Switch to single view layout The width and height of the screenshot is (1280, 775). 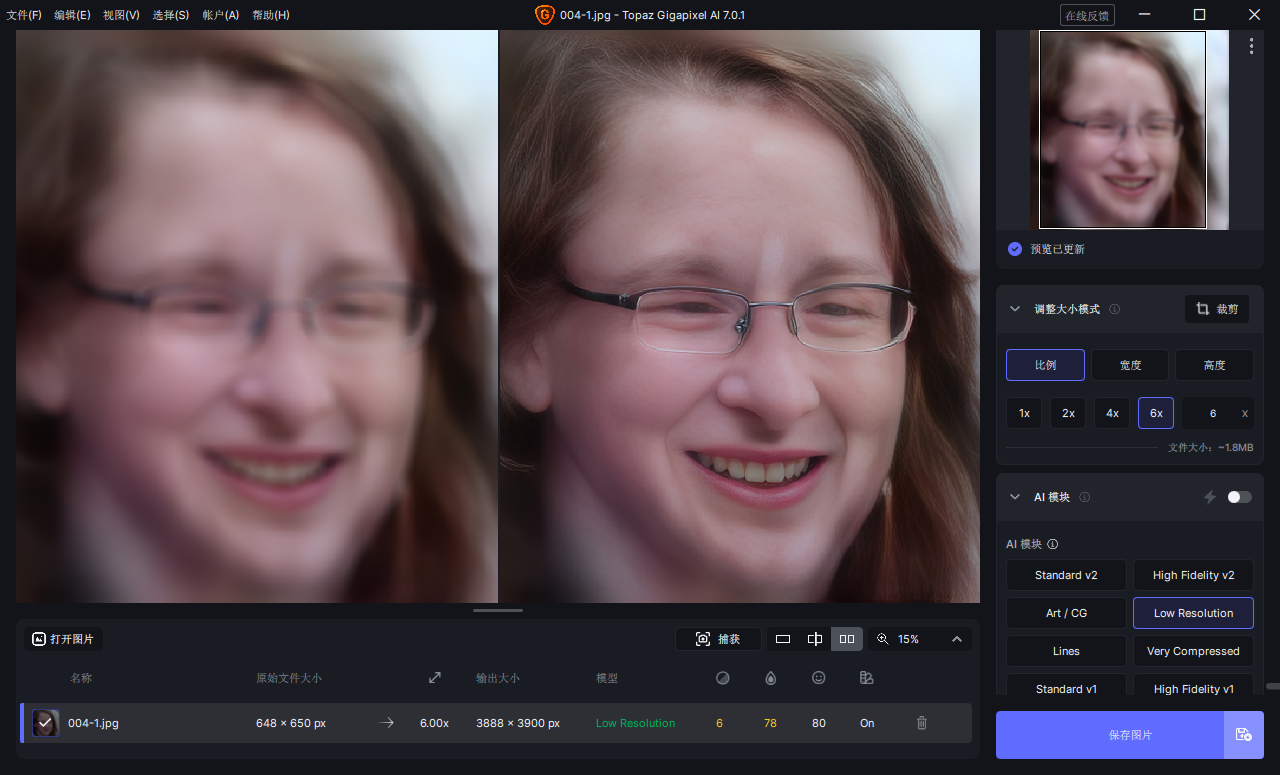[783, 639]
